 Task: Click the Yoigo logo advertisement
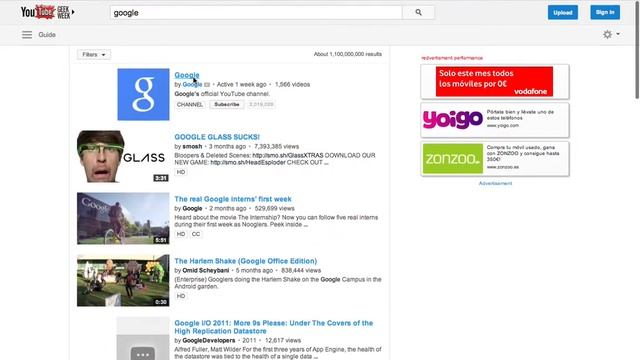[x=453, y=120]
